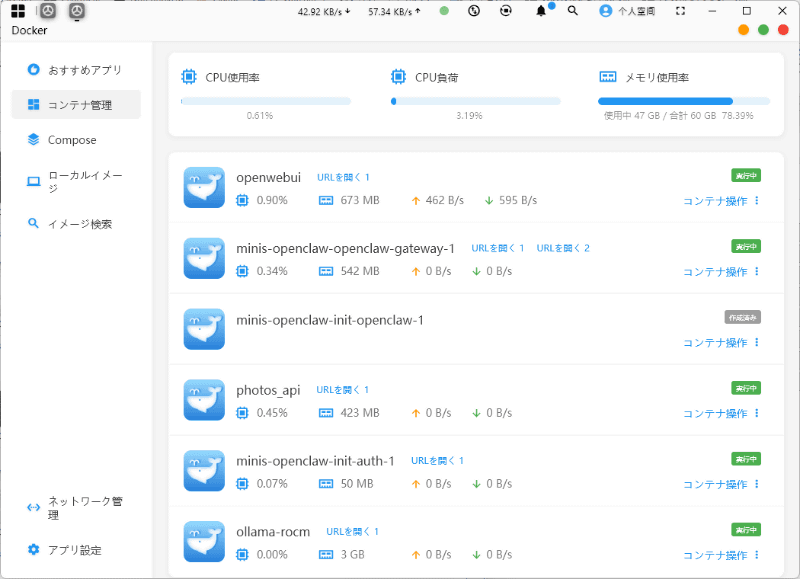Click the メモリ使用率 memory icon
The image size is (800, 579).
click(608, 77)
